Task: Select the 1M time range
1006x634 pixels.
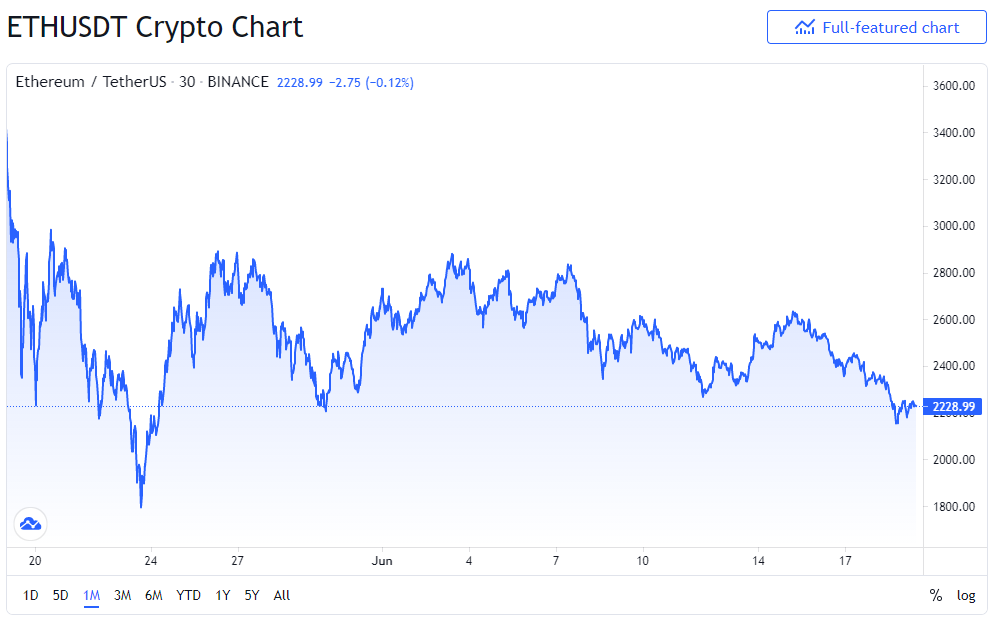Action: click(x=91, y=595)
